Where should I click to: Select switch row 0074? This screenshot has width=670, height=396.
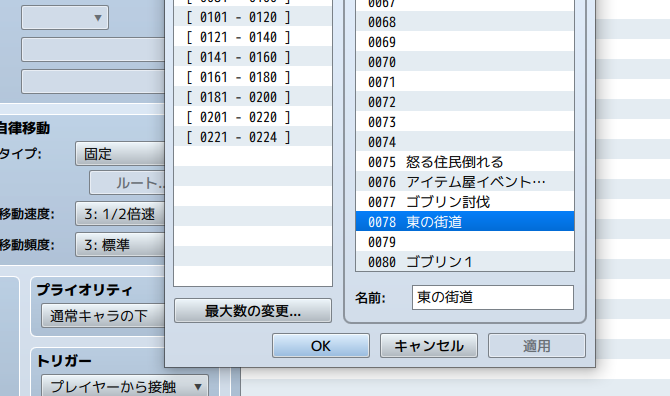[464, 142]
